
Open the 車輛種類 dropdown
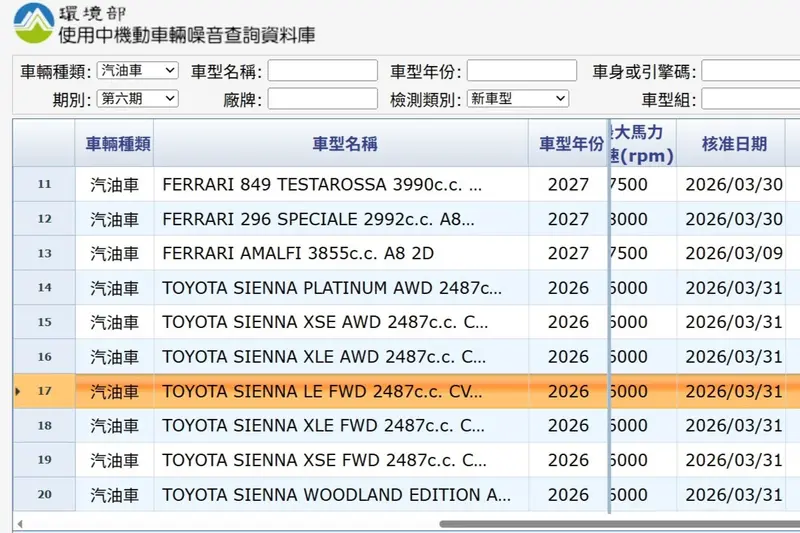click(x=138, y=71)
